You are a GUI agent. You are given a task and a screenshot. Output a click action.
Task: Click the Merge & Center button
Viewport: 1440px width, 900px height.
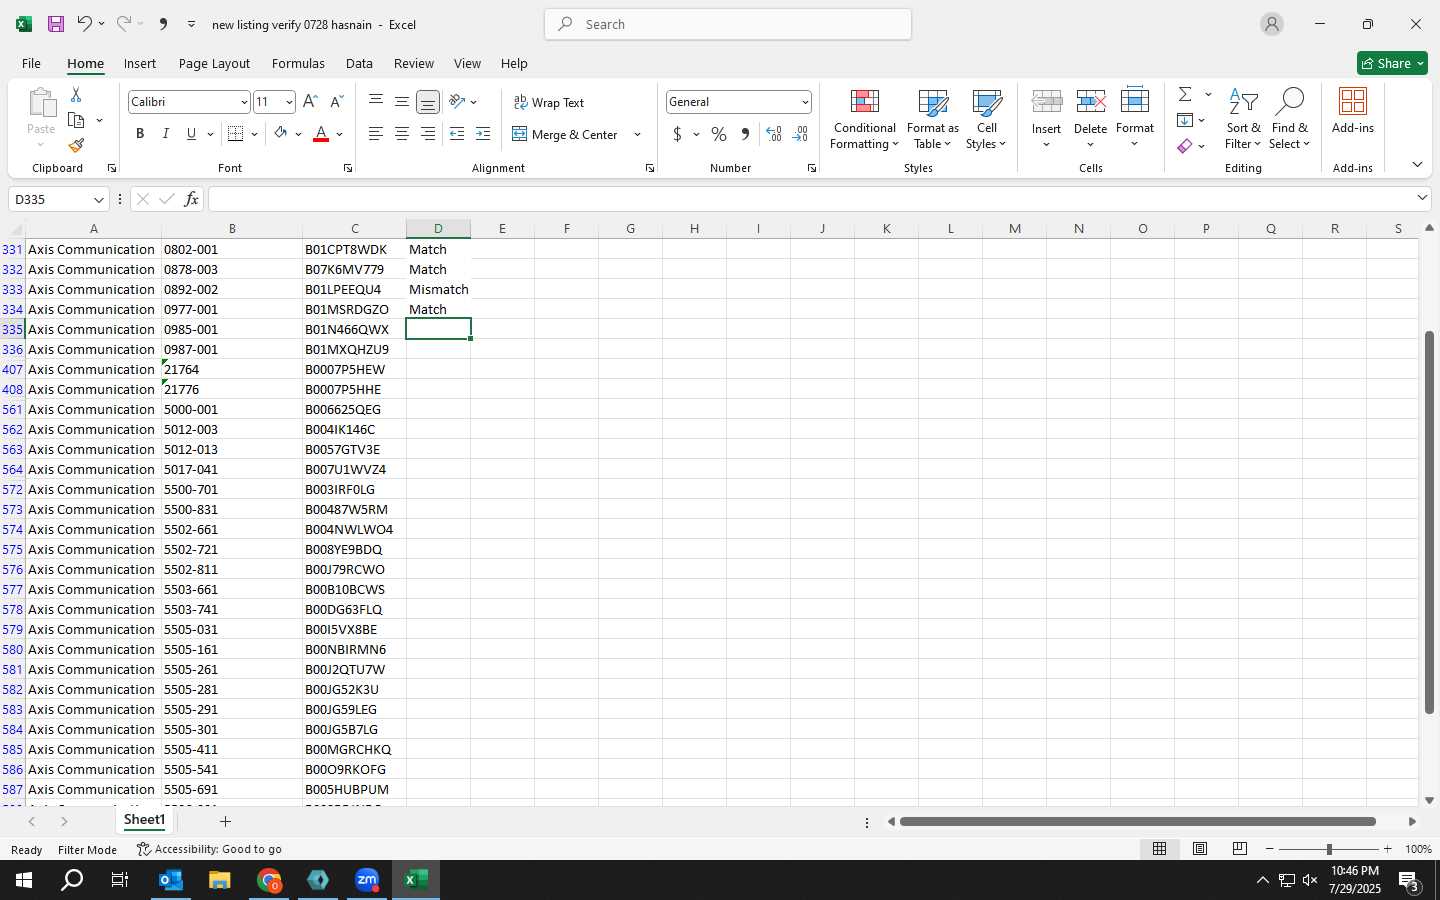point(565,134)
